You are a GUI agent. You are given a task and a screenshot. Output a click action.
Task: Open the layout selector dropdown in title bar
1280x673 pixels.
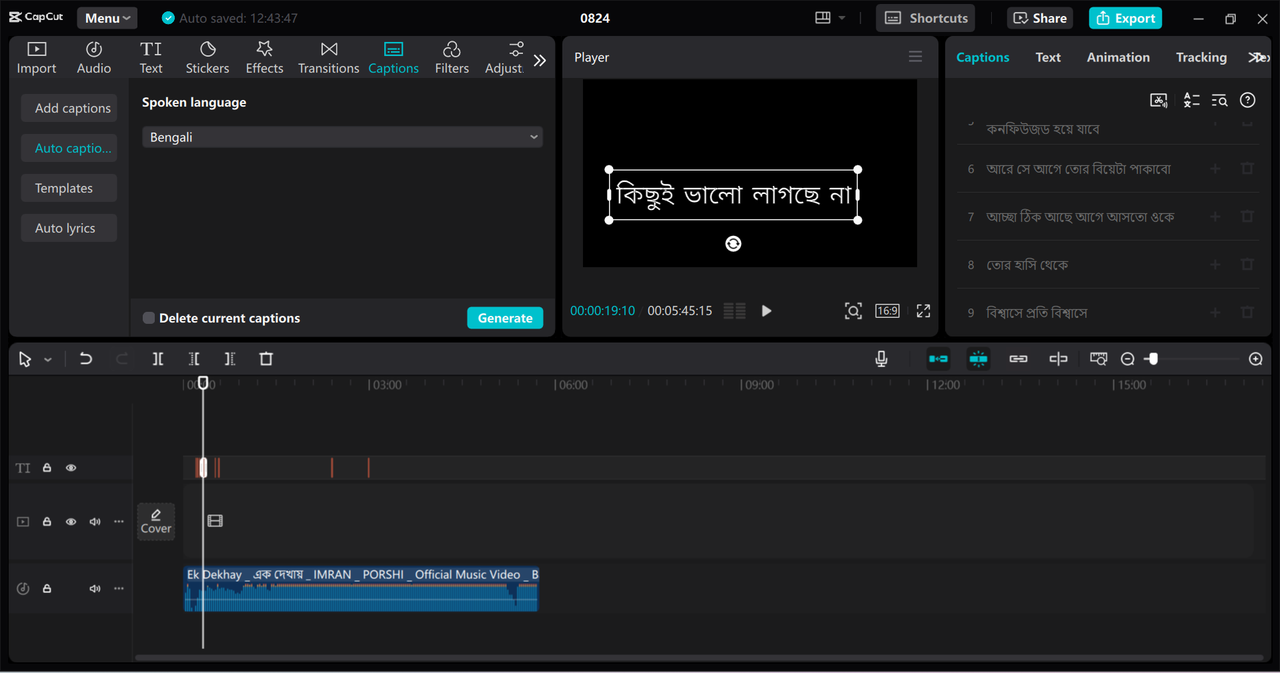[830, 18]
